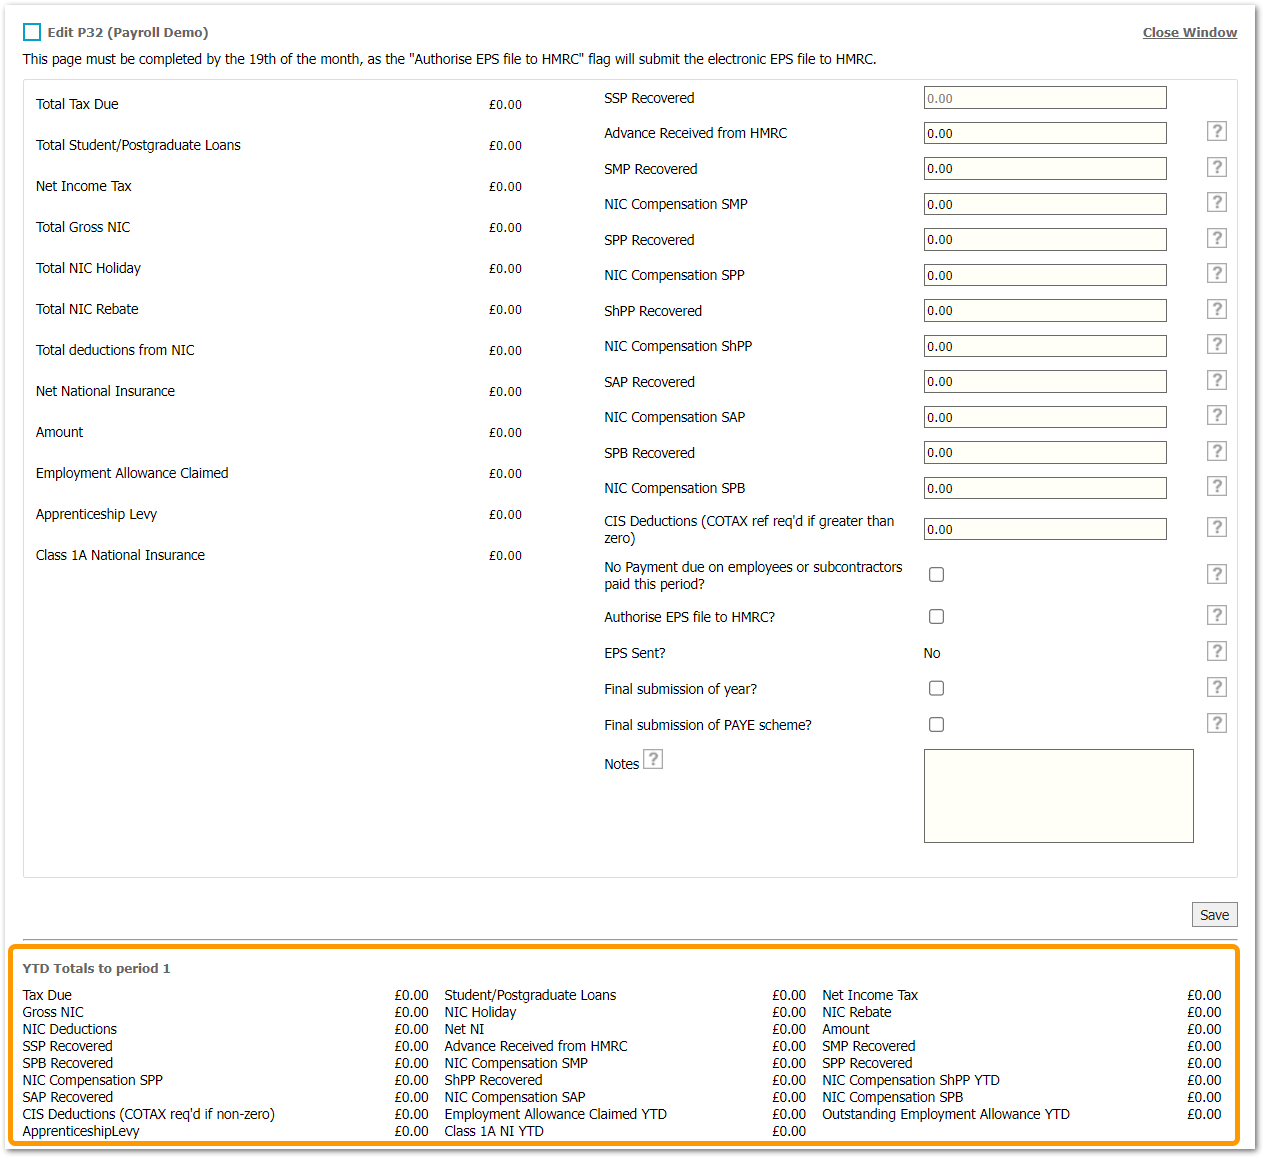Tick the No Payment due checkbox
Image resolution: width=1264 pixels, height=1158 pixels.
[936, 575]
